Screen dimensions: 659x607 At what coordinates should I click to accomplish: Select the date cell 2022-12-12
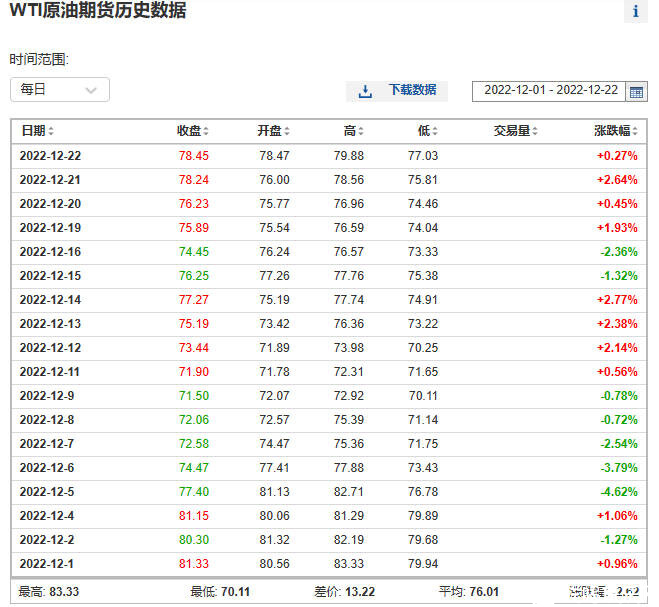coord(50,348)
